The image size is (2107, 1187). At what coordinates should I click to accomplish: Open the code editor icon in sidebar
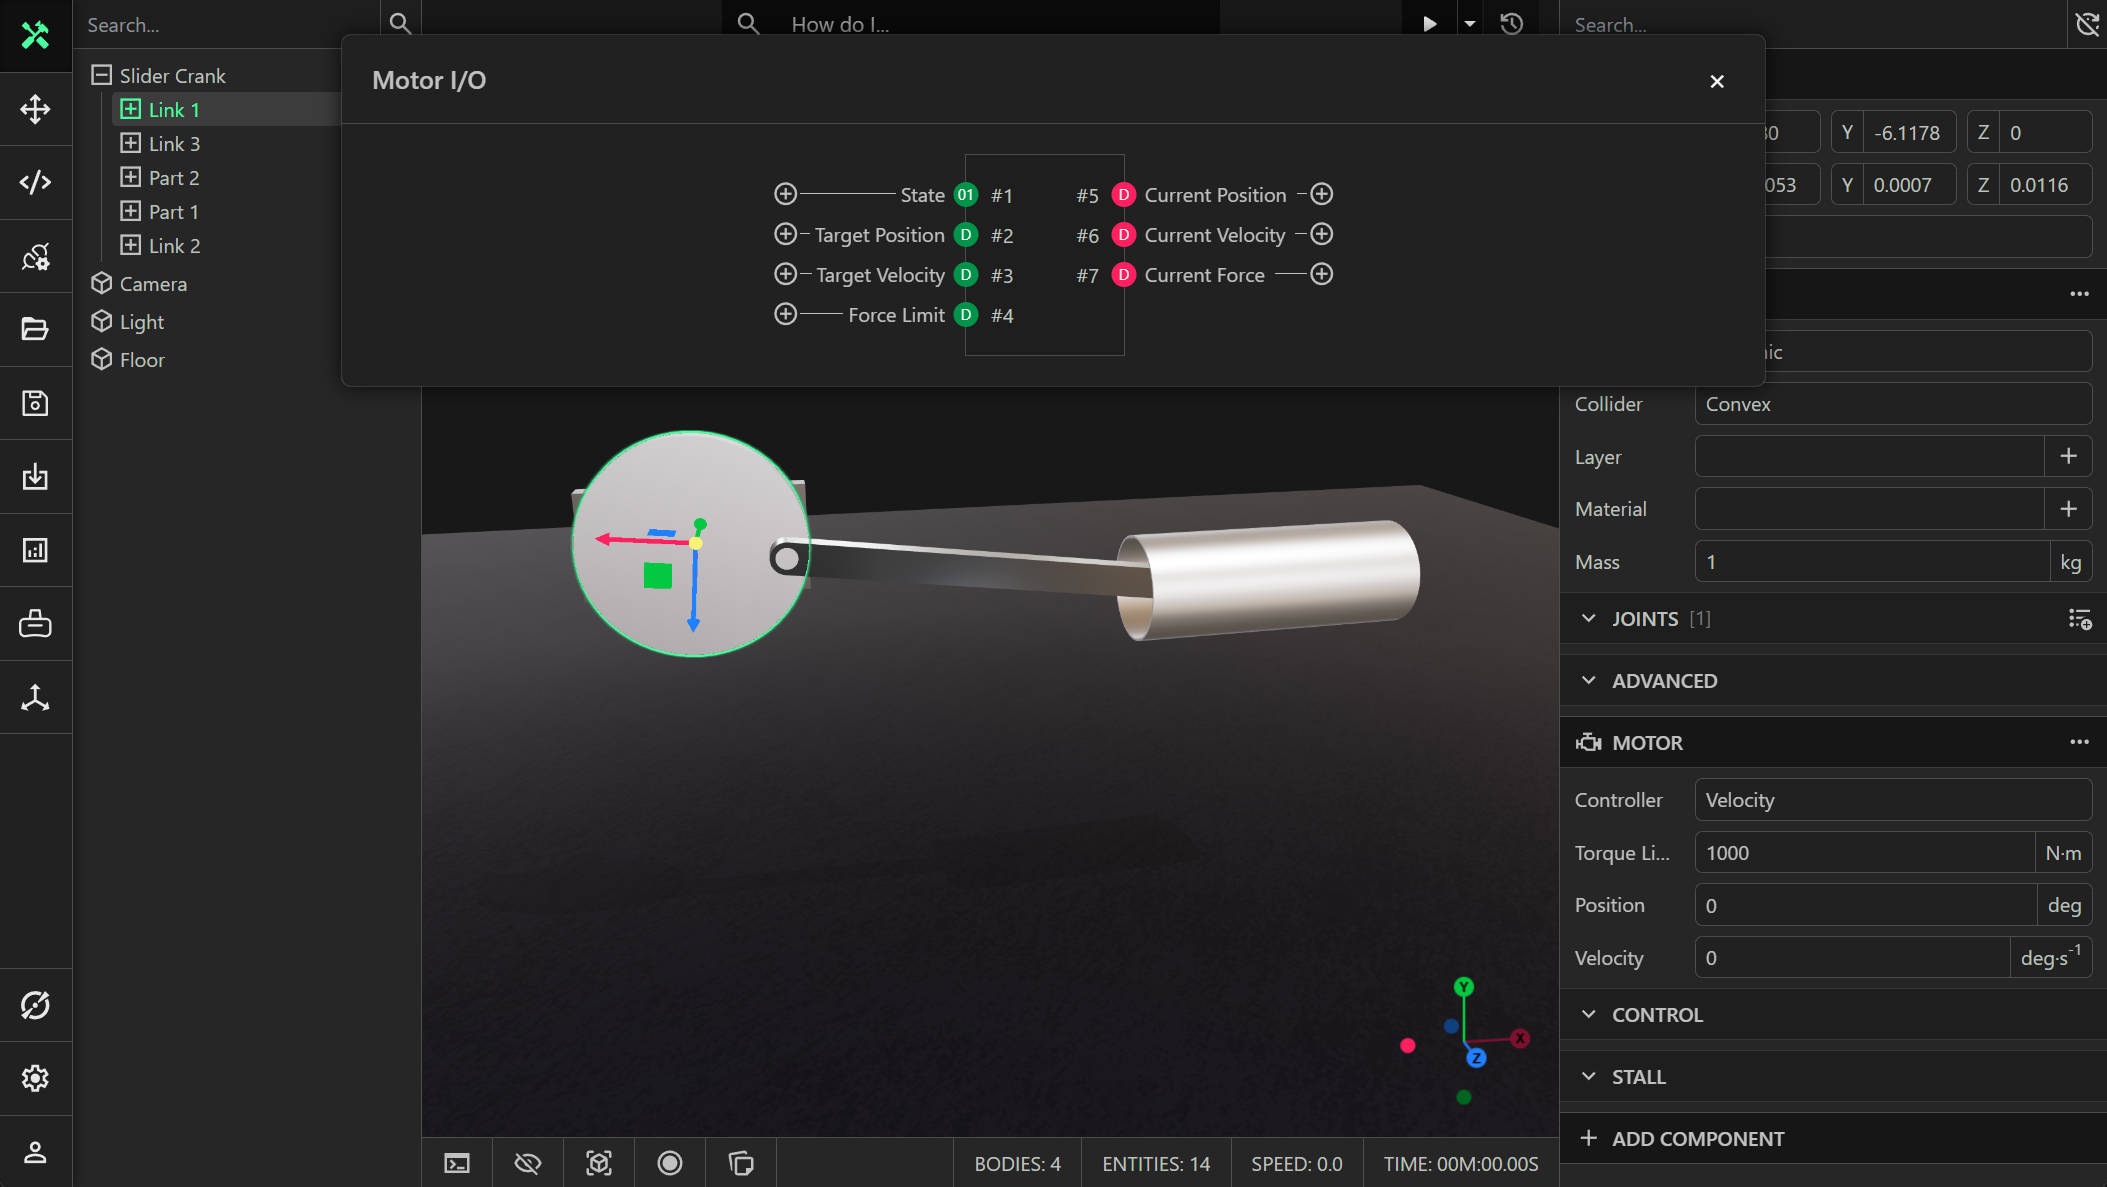coord(35,182)
